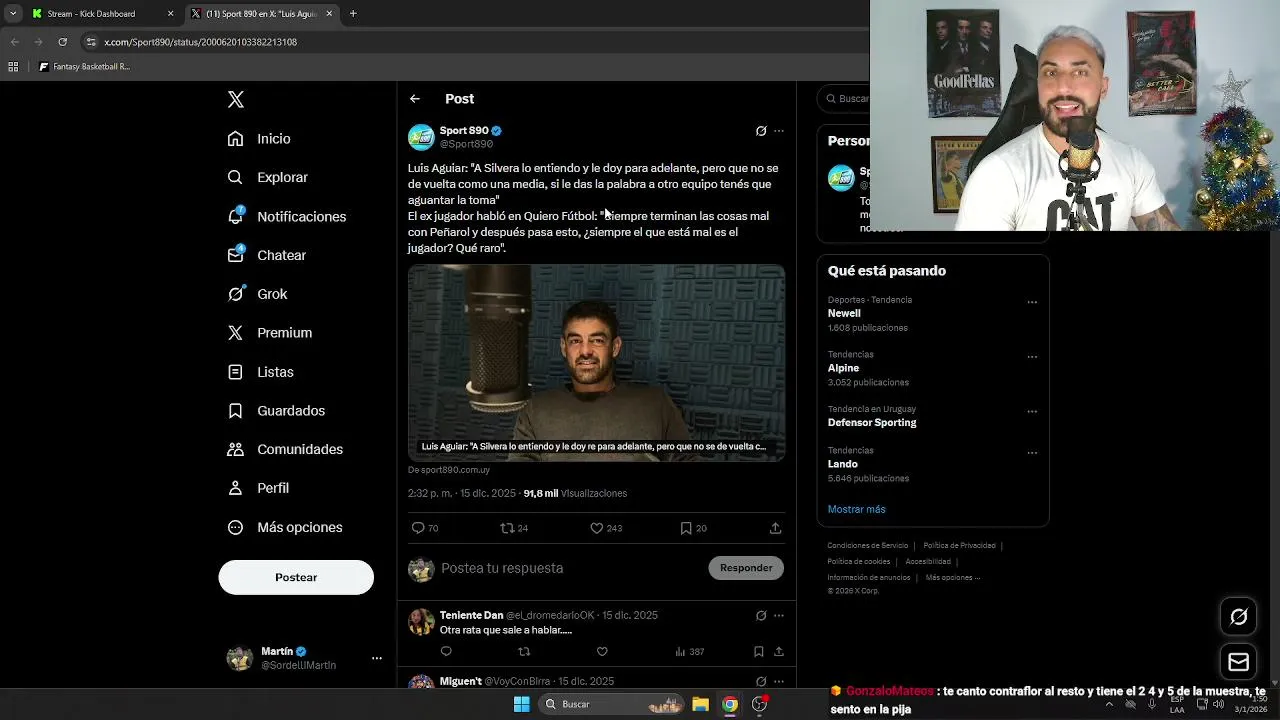Reload the page in browser

[62, 42]
